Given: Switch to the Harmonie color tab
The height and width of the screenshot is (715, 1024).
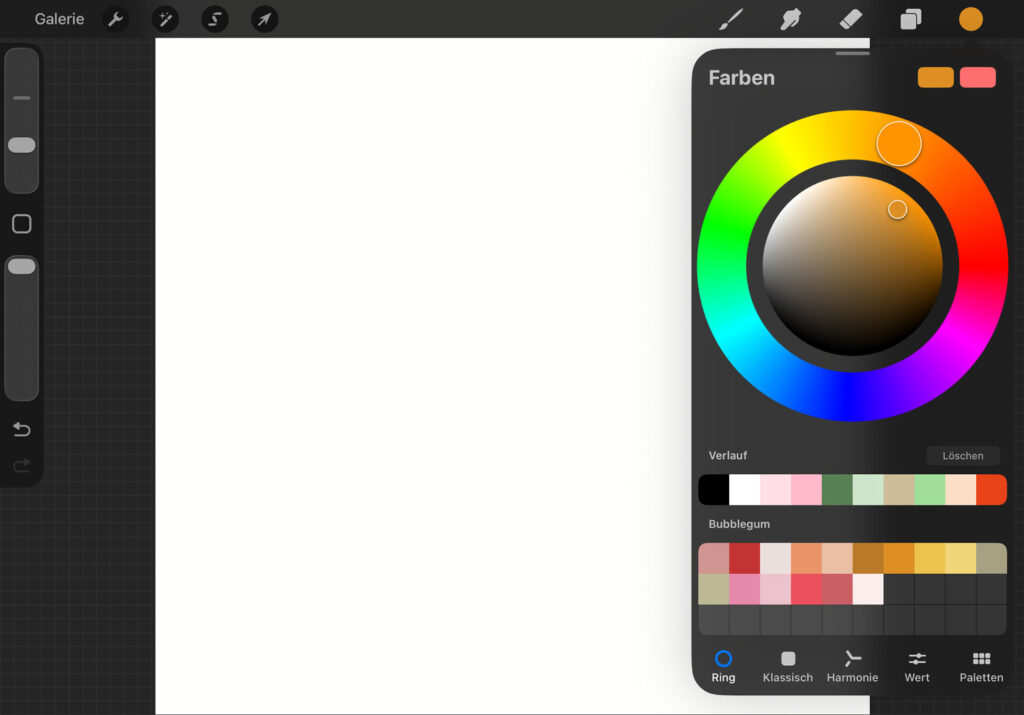Looking at the screenshot, I should tap(852, 667).
